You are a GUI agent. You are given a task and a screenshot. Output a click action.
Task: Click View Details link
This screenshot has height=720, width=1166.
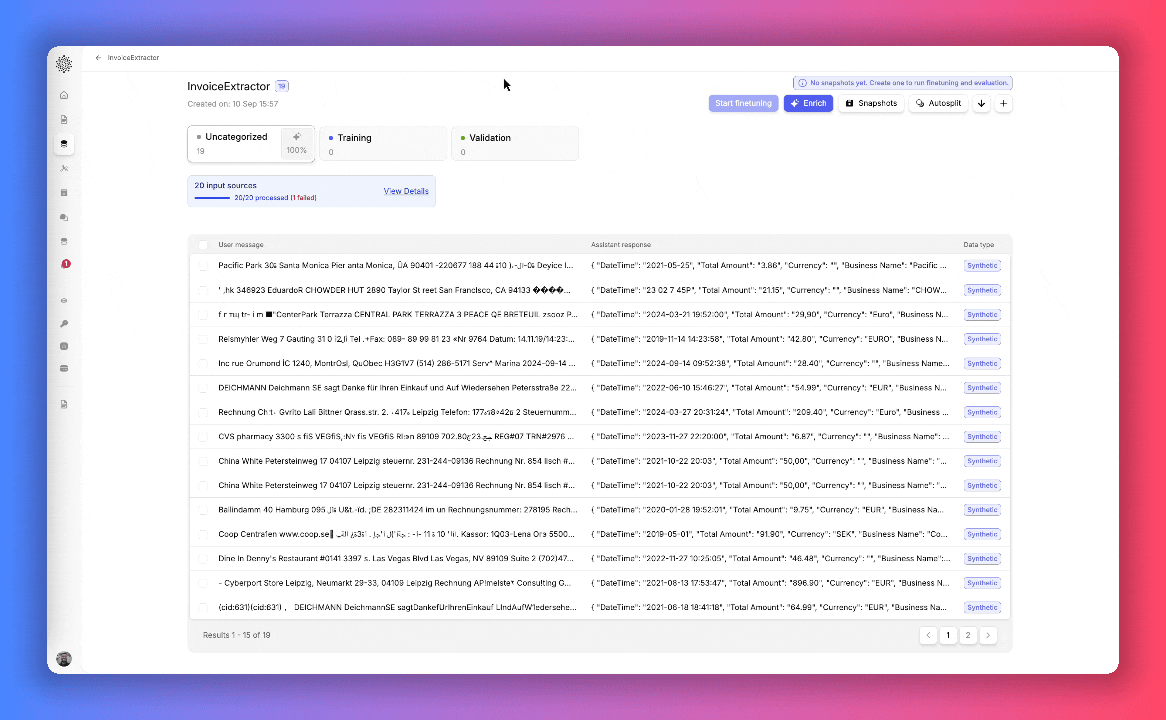(x=406, y=191)
